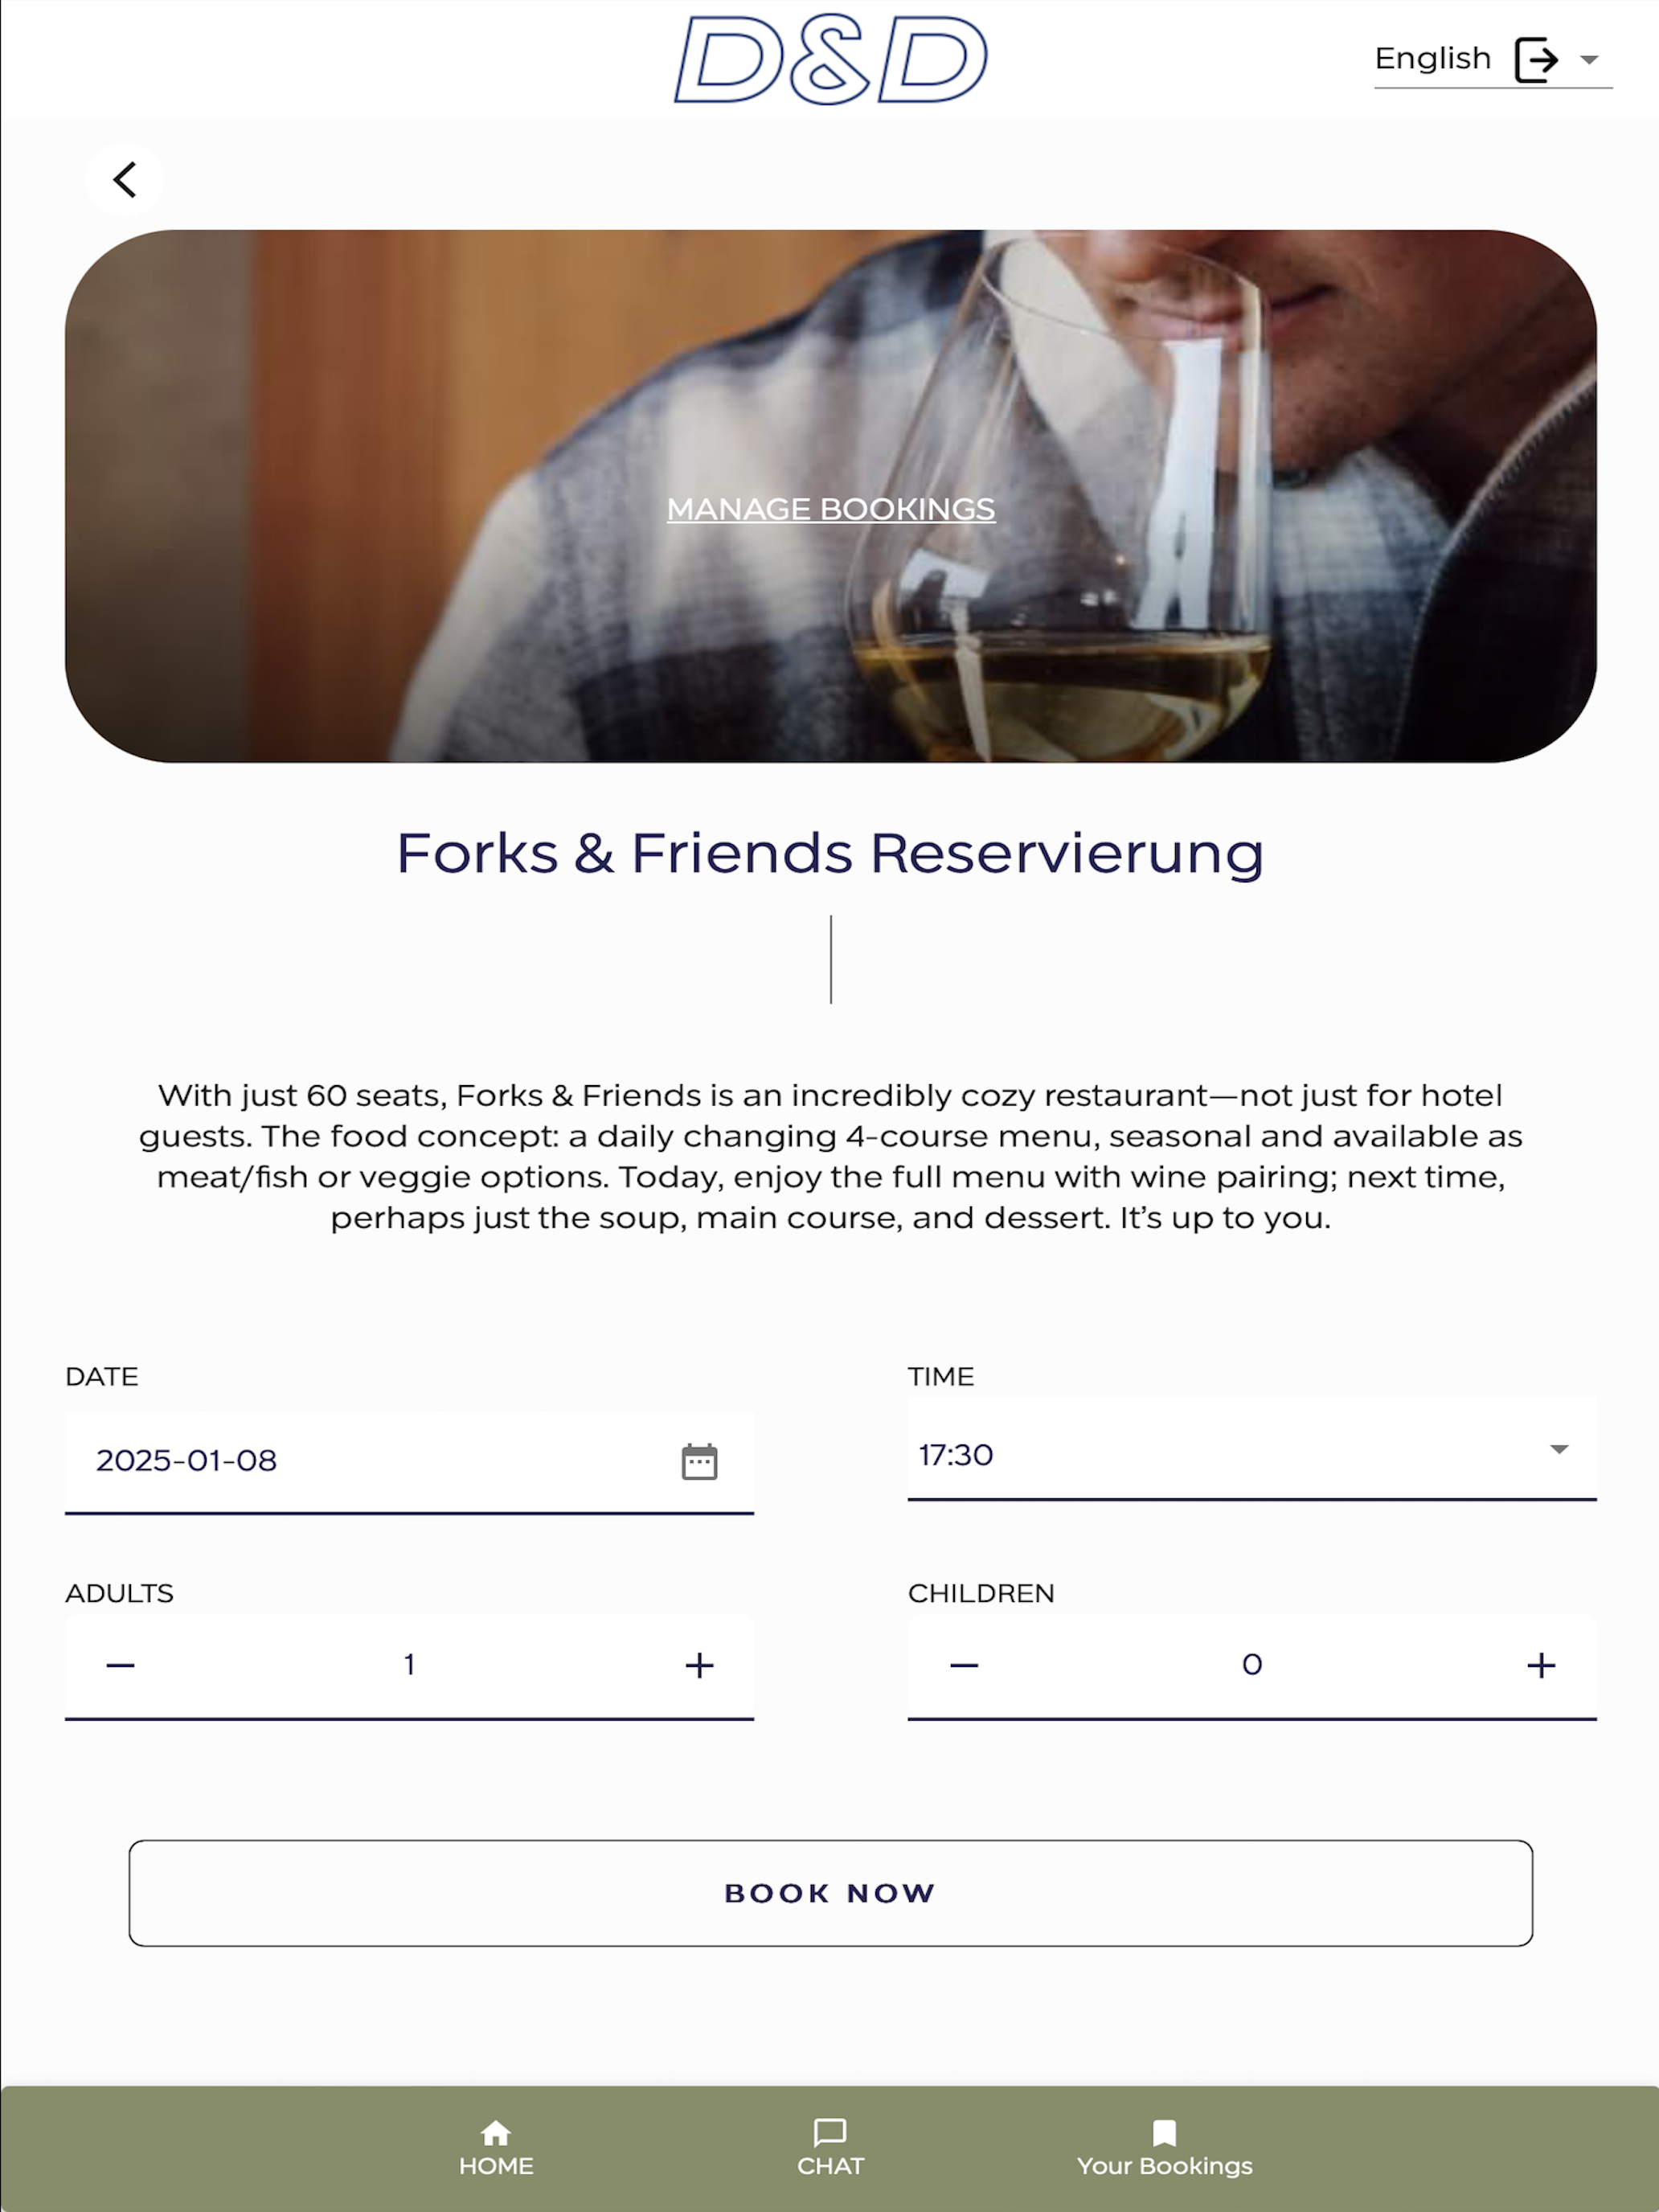The height and width of the screenshot is (2212, 1659).
Task: Follow the MANAGE BOOKINGS link
Action: 830,509
